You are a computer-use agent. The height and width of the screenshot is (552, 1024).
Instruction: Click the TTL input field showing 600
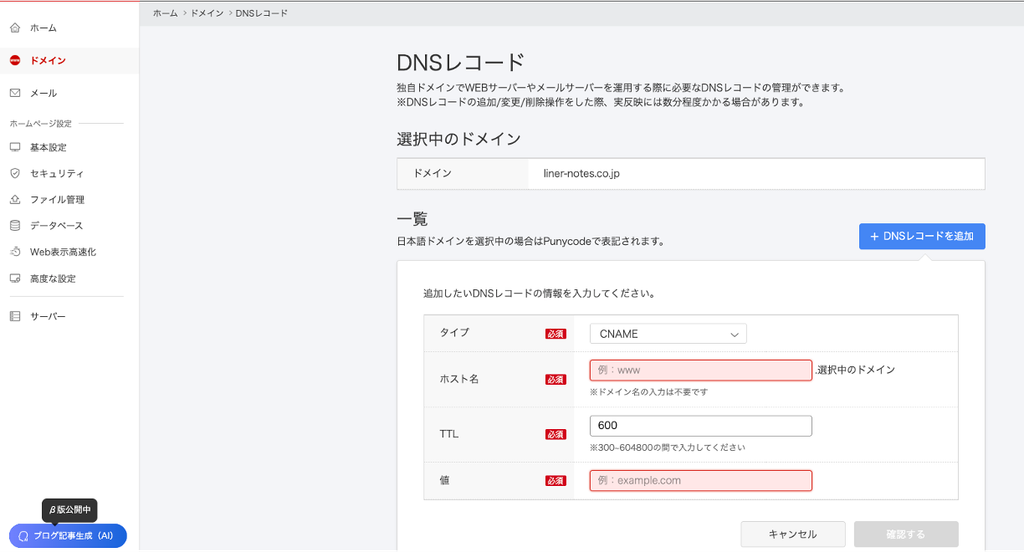pos(701,426)
